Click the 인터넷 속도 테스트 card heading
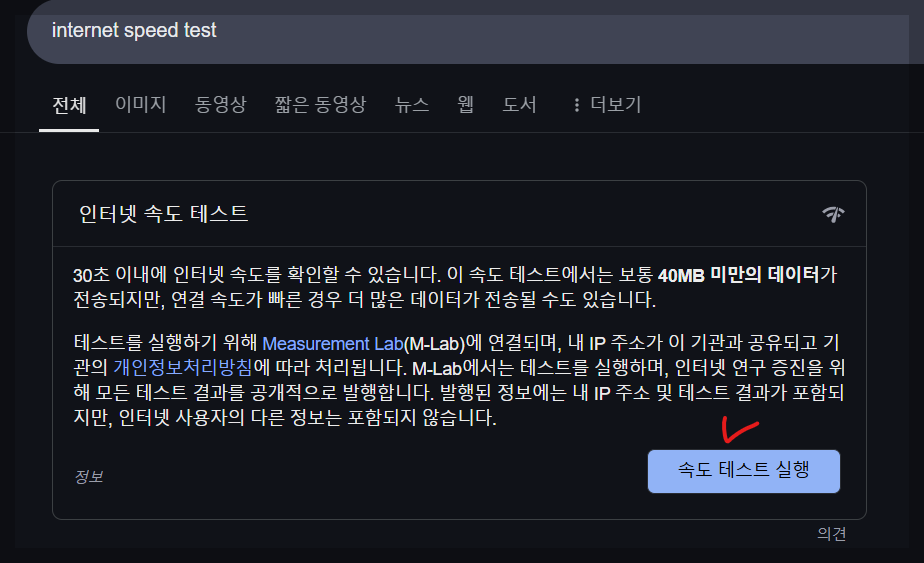The height and width of the screenshot is (563, 924). pos(163,213)
